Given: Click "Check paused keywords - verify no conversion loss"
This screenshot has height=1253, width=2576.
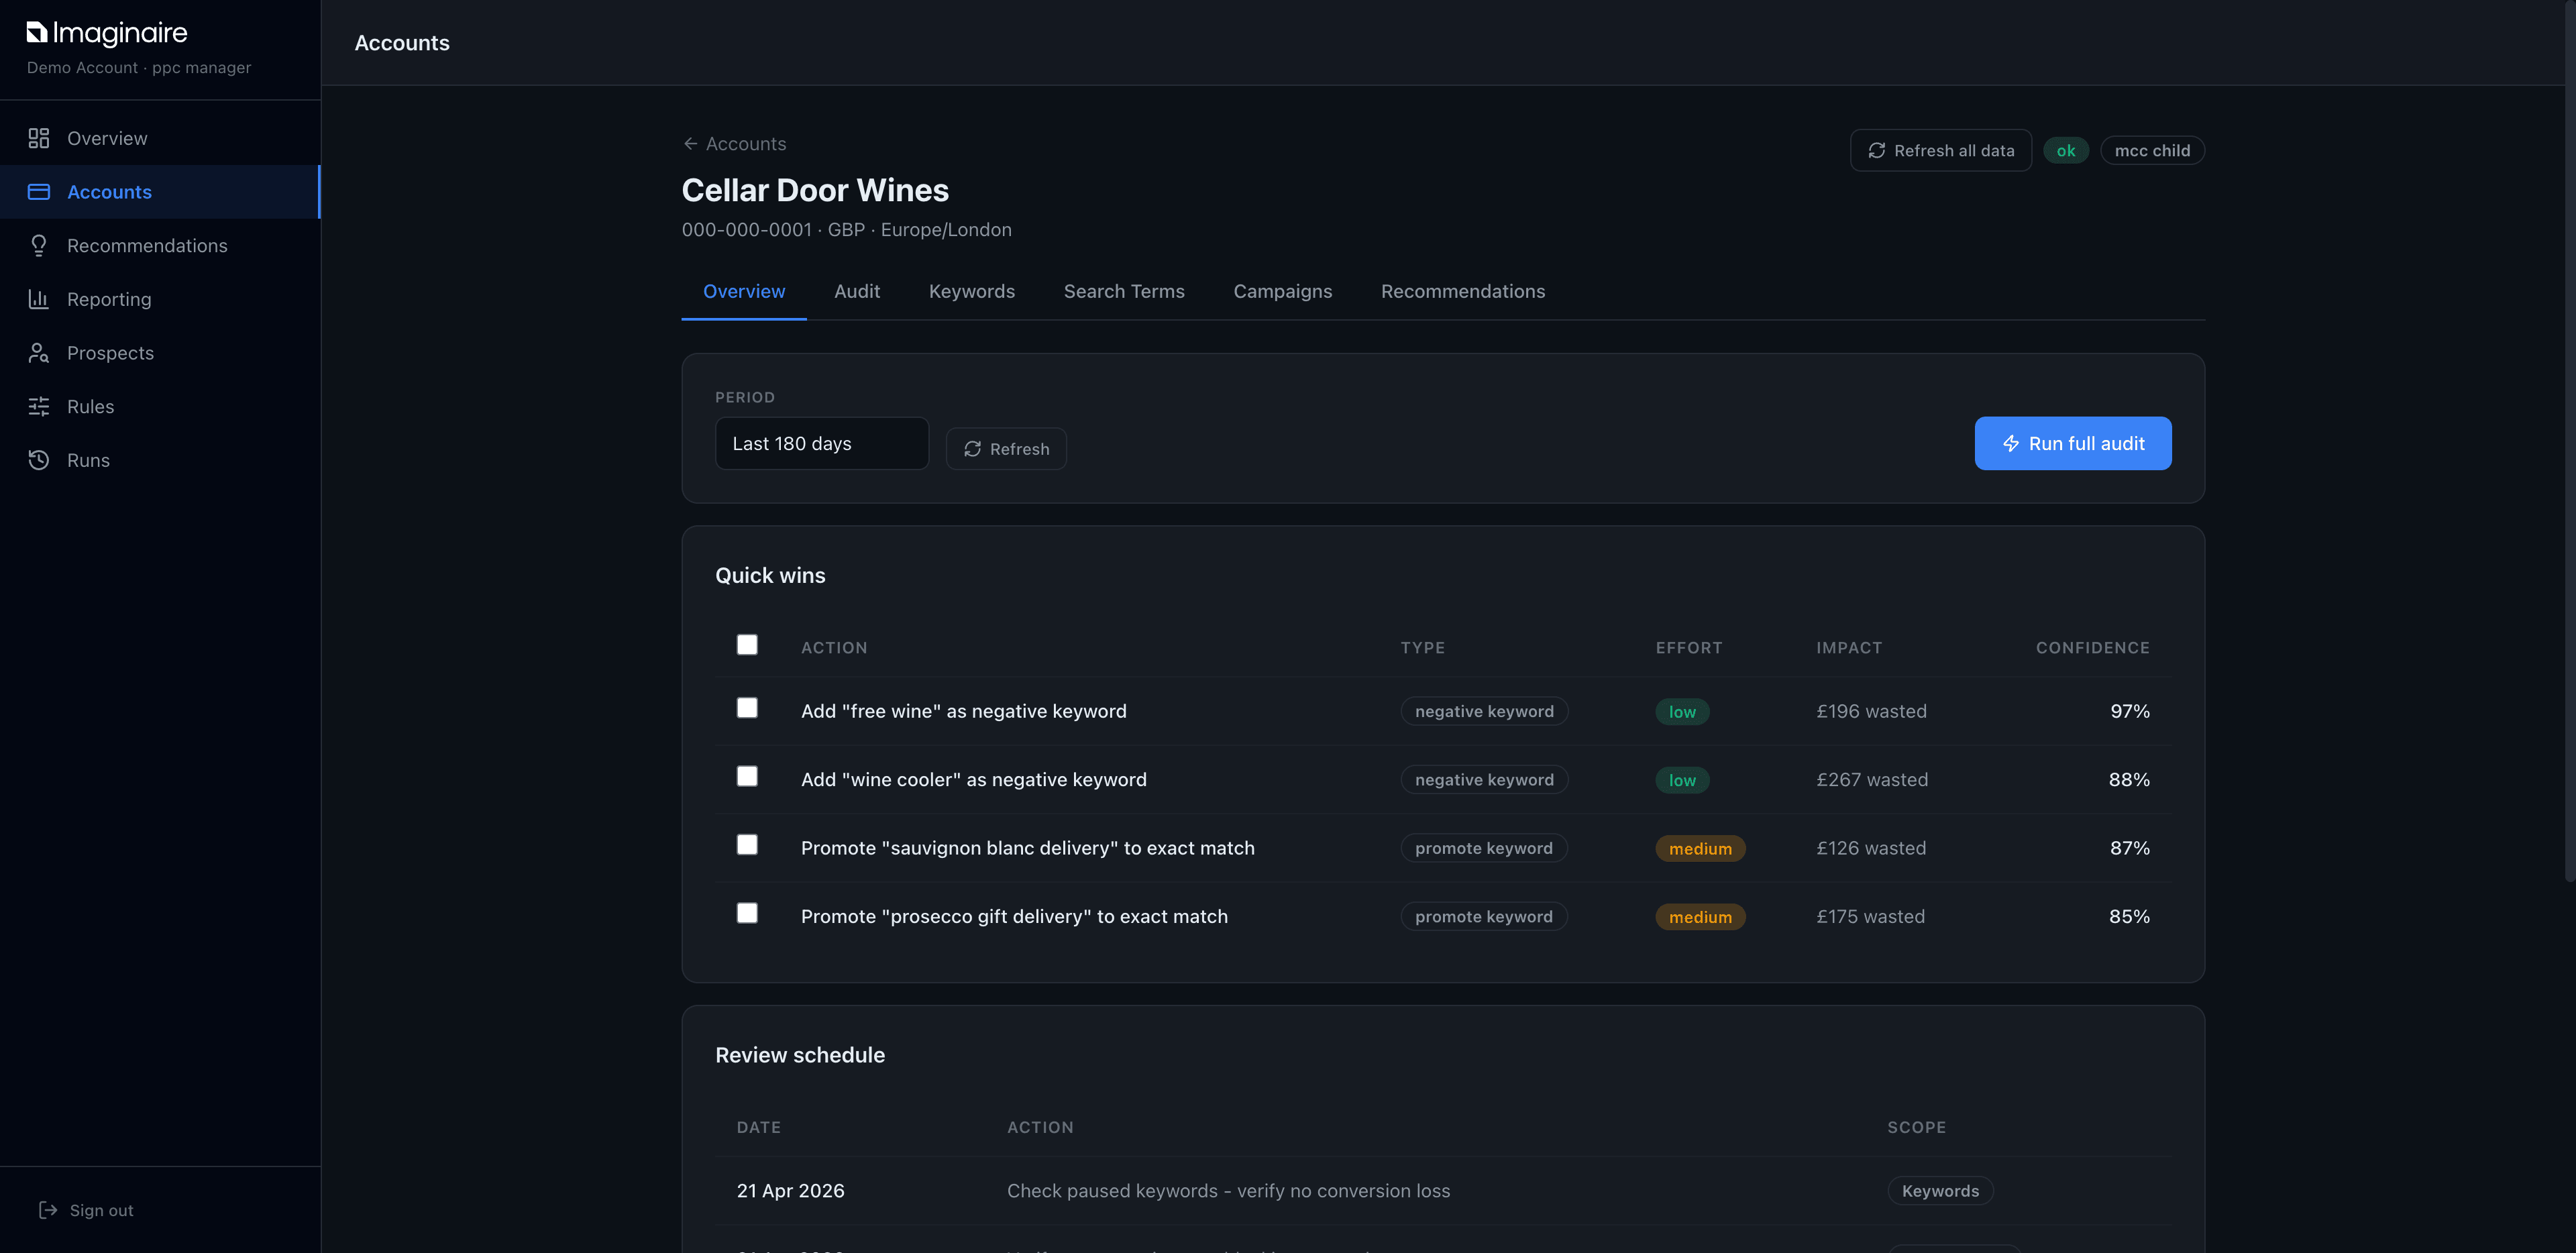Looking at the screenshot, I should 1228,1191.
